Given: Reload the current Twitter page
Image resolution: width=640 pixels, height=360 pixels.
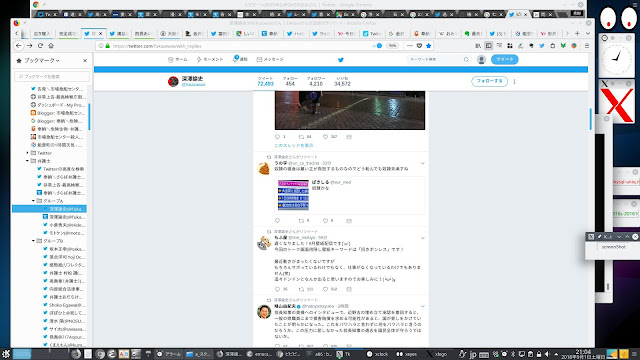Looking at the screenshot, I should (x=40, y=46).
